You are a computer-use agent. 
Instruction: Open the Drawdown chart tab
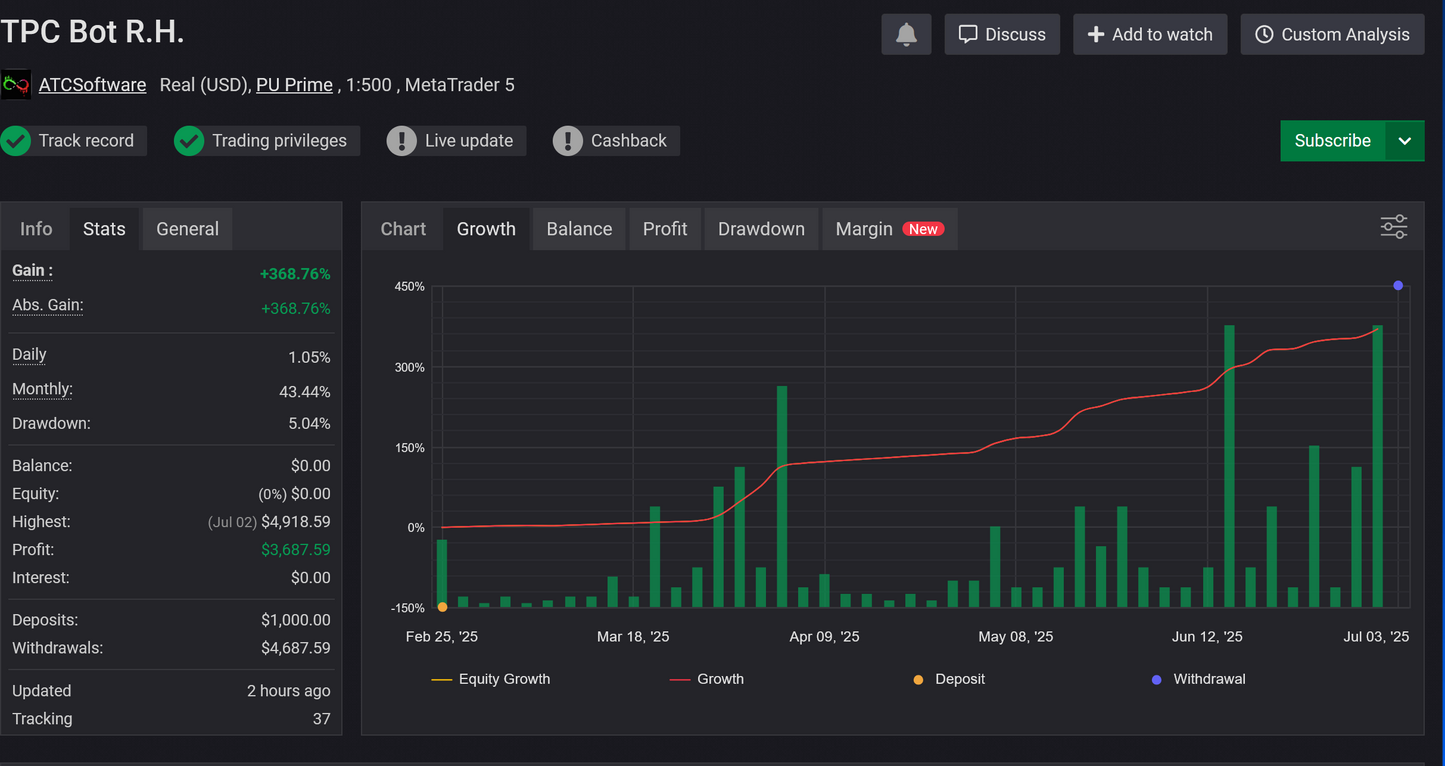[761, 228]
